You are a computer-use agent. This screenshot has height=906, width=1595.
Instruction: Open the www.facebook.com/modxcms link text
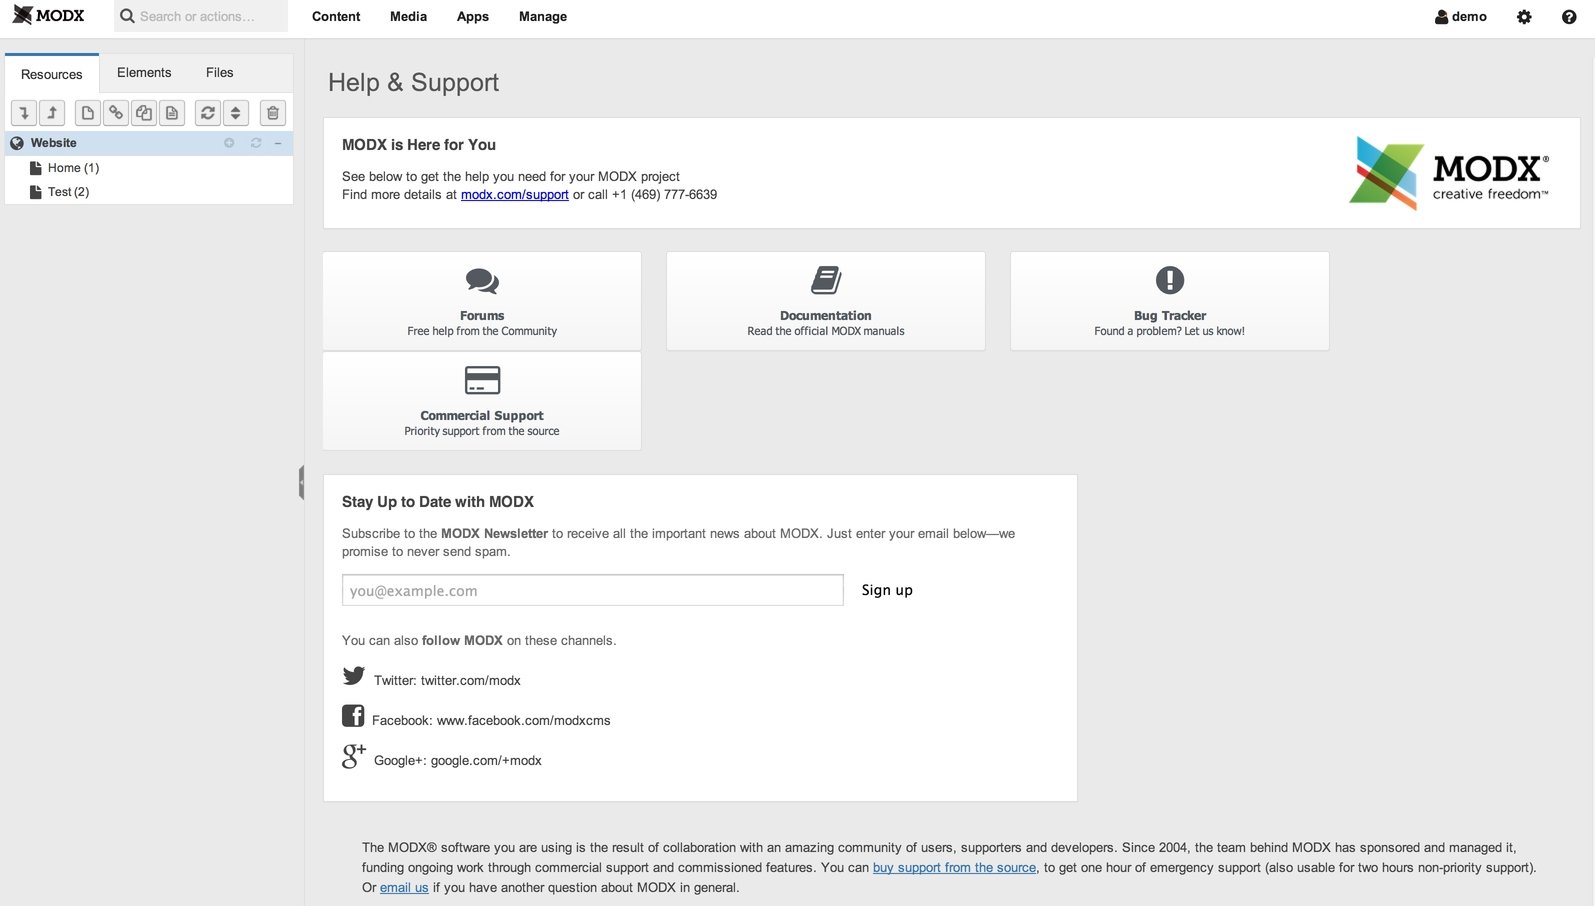pos(524,721)
